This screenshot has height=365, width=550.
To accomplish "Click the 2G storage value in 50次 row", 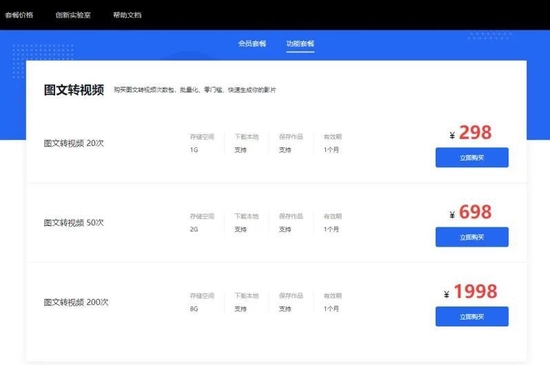I will coord(194,229).
